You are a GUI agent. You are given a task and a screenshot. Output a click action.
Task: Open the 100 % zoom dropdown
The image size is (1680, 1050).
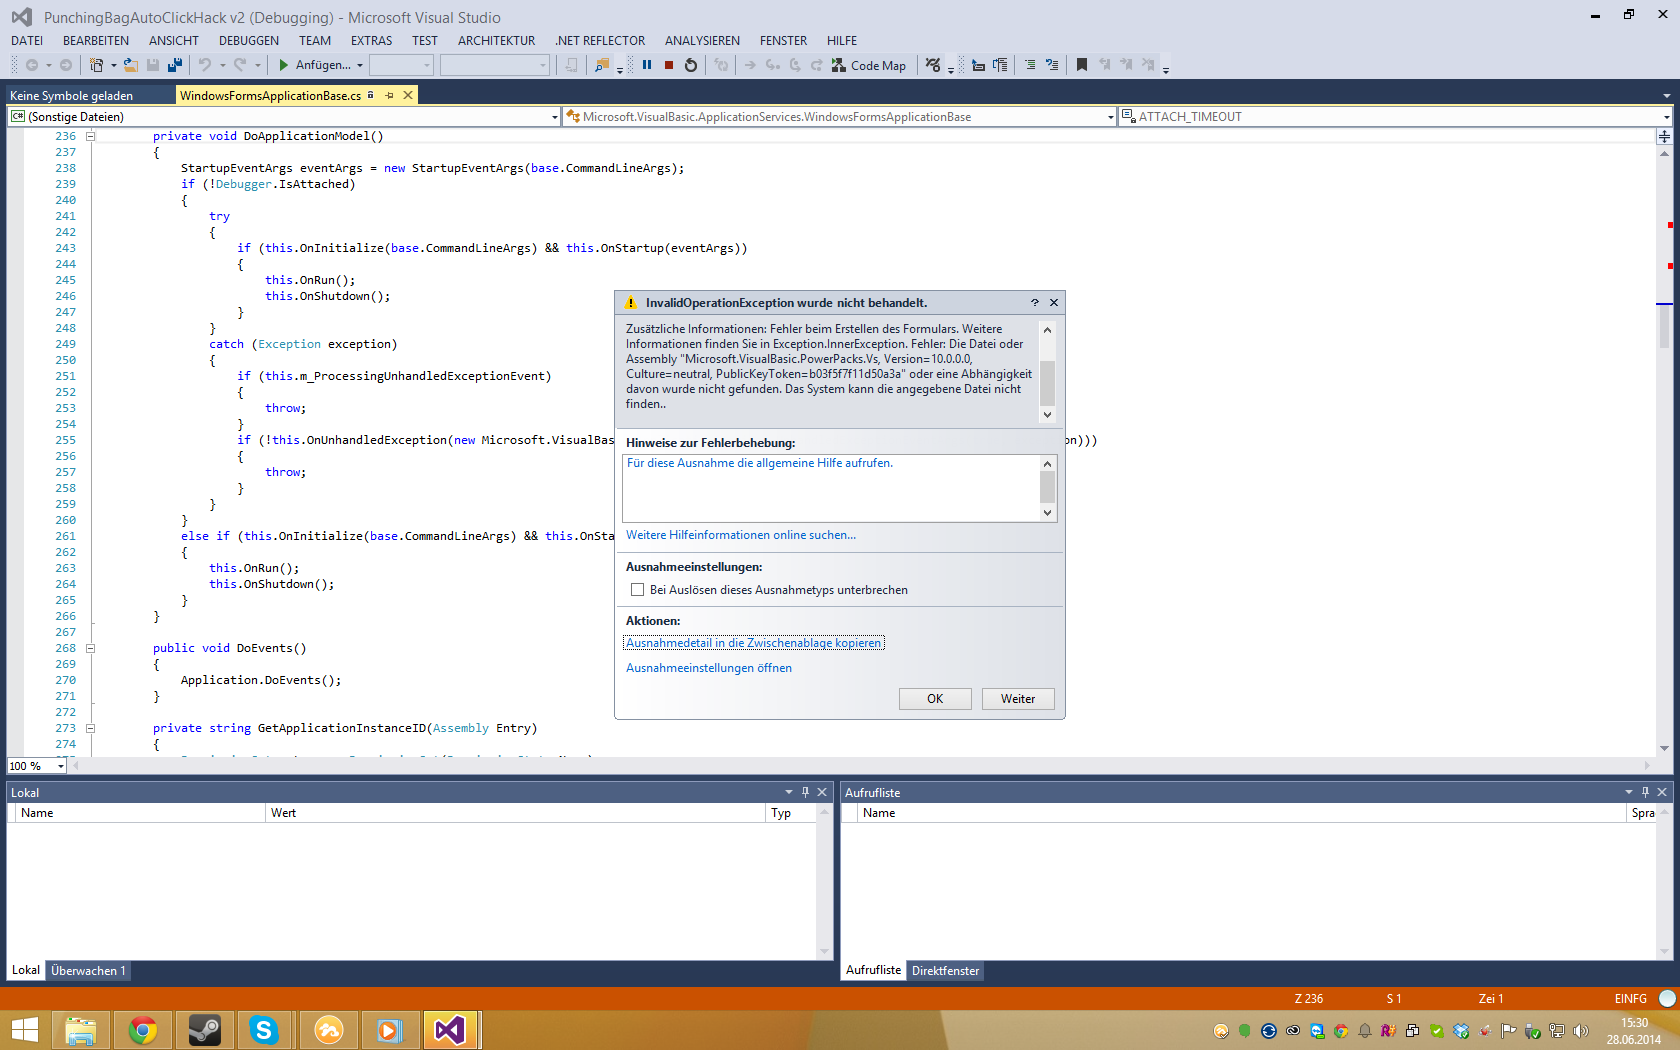(x=60, y=766)
